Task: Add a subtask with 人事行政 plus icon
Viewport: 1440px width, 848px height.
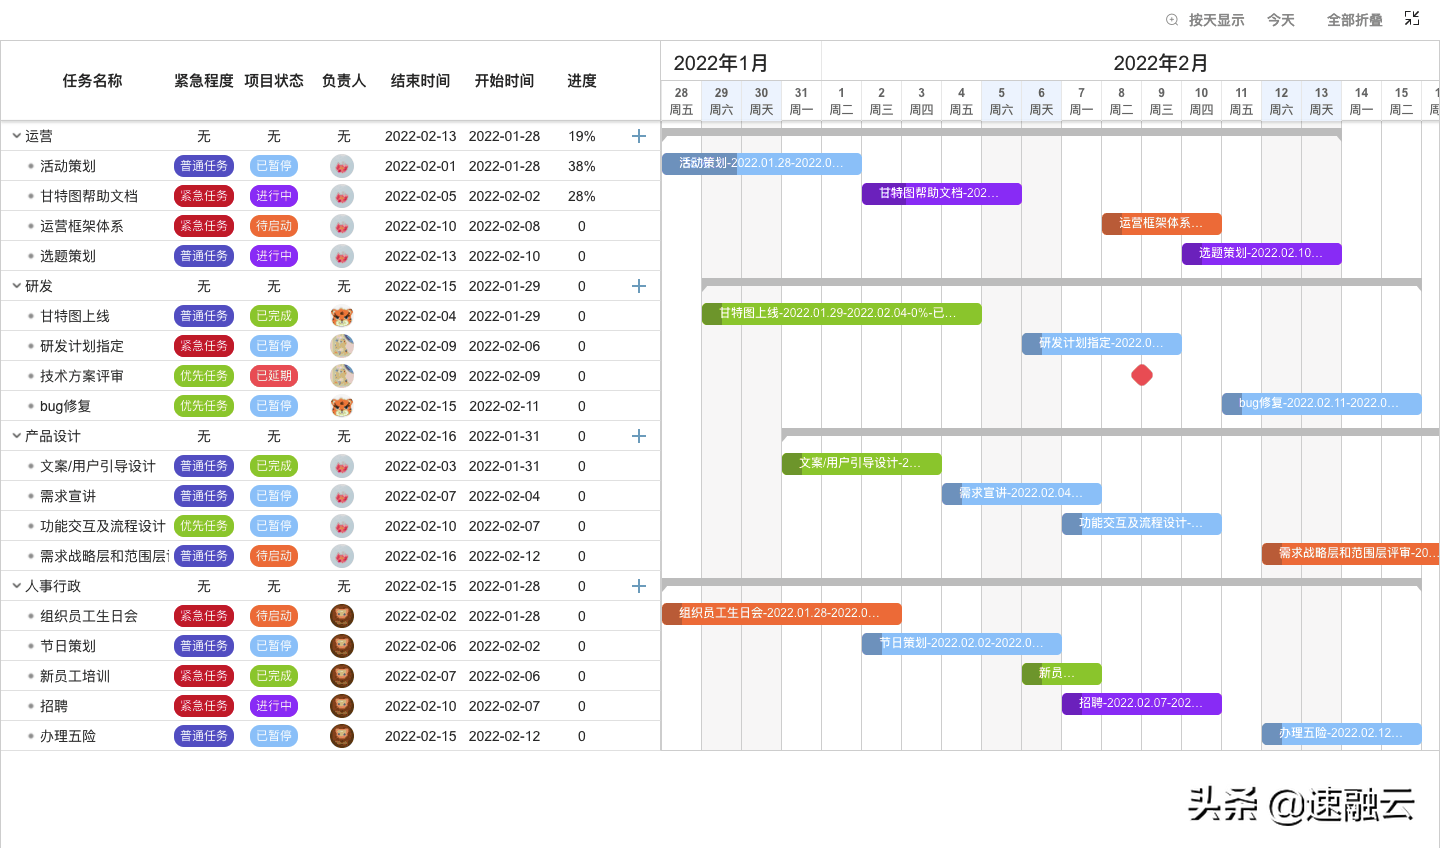Action: (639, 586)
